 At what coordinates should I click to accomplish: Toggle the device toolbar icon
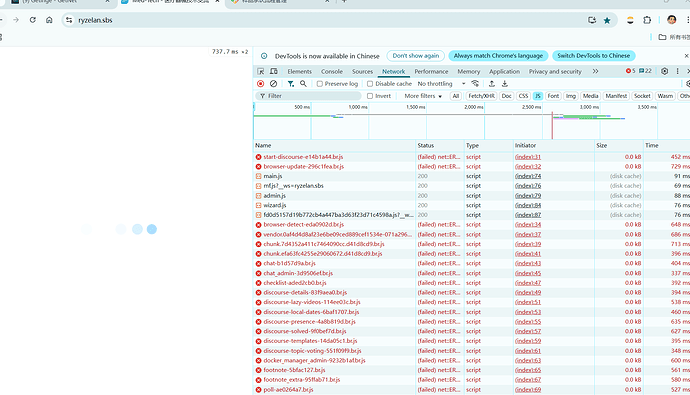click(274, 71)
